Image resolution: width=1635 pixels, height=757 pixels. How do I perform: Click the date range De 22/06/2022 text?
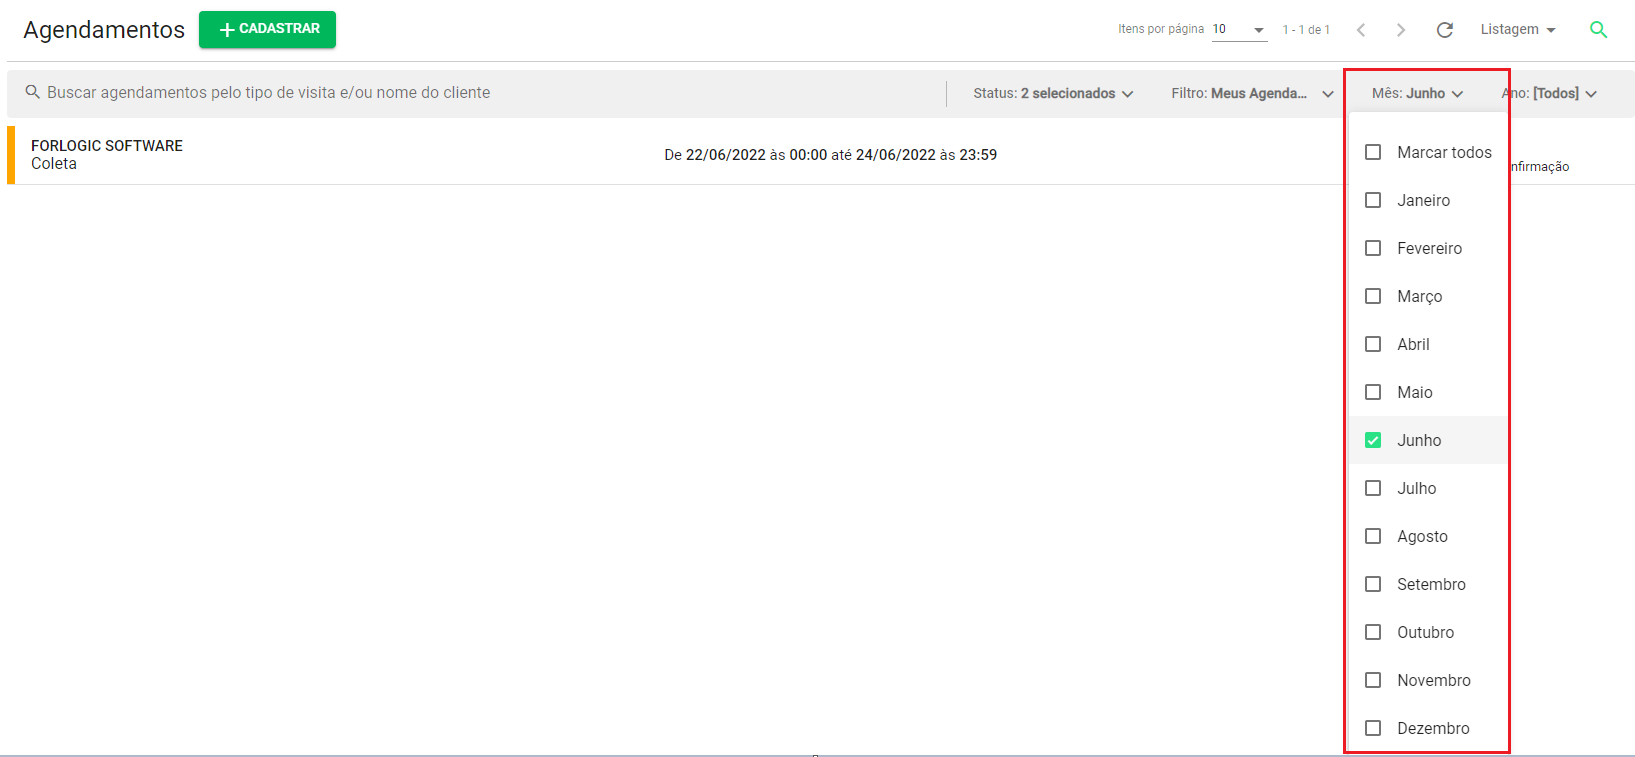(x=830, y=155)
